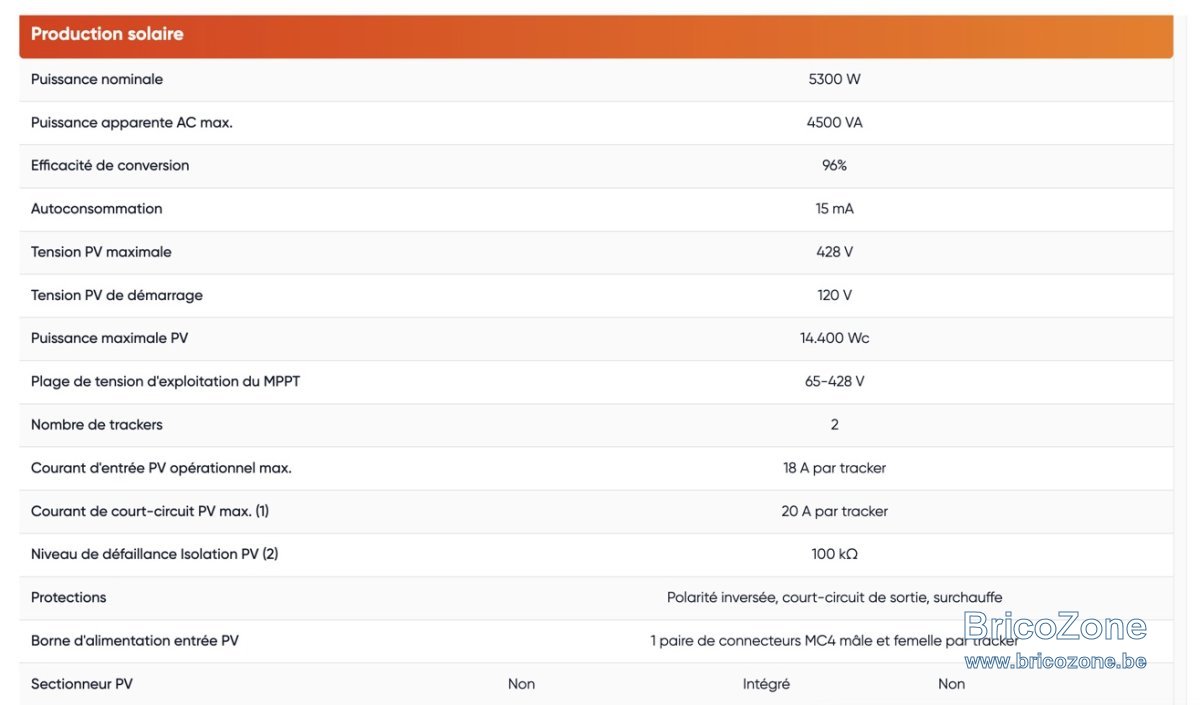
Task: Select the Efficacité de conversion row
Action: coord(596,166)
